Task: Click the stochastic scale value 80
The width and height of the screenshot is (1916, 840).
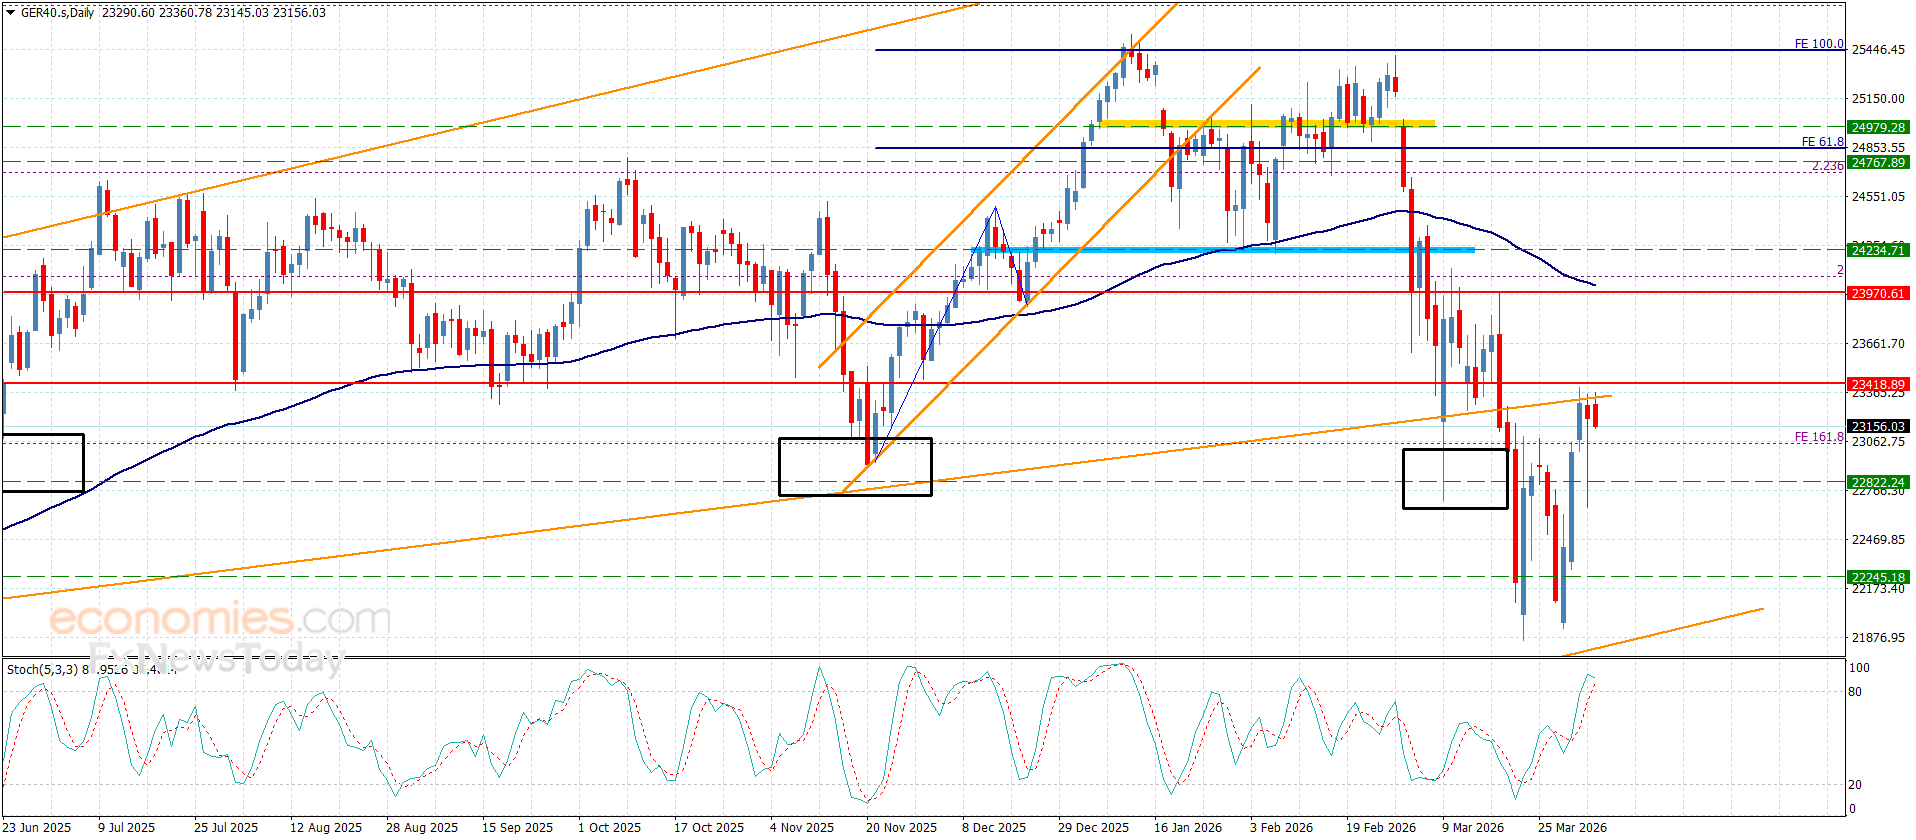Action: (1855, 692)
